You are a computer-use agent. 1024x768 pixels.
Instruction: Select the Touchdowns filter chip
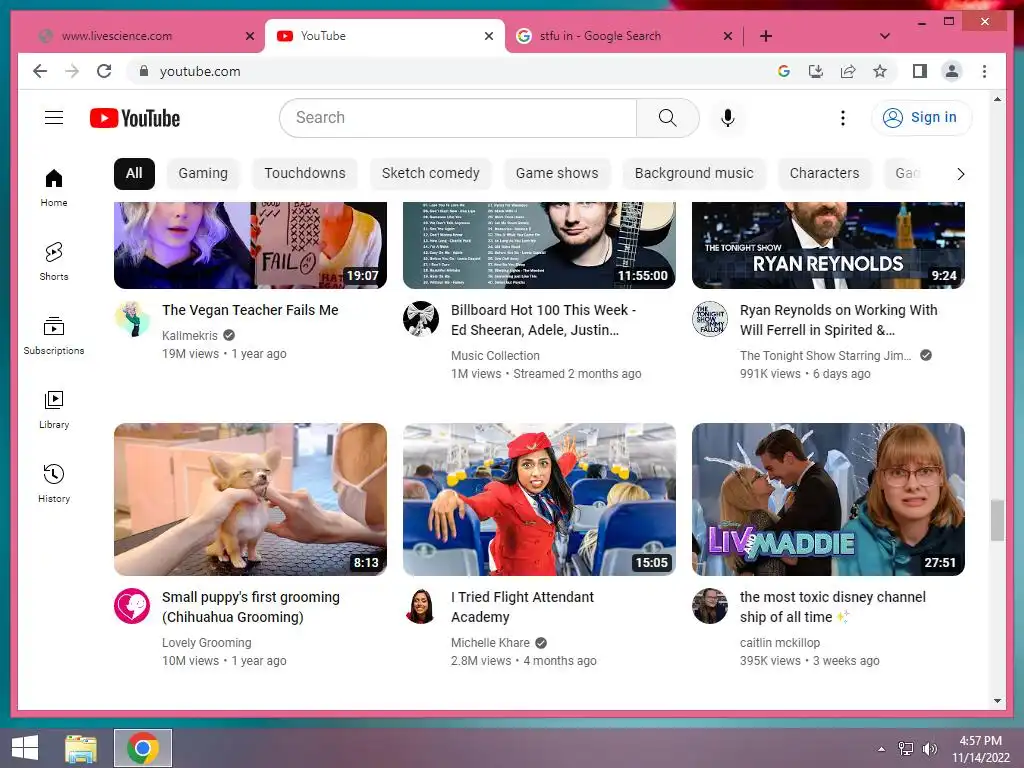coord(305,173)
